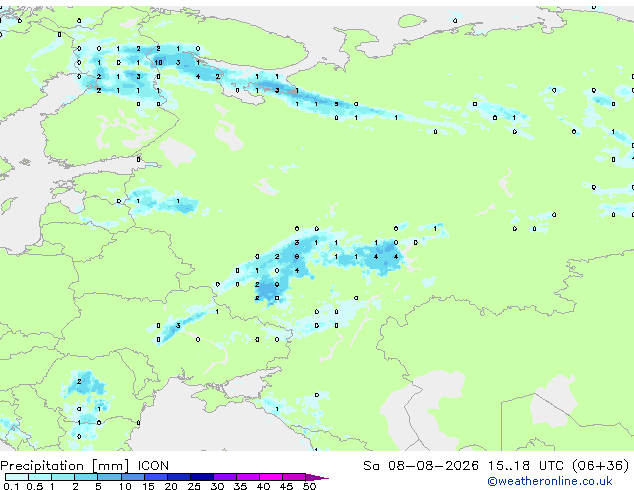This screenshot has width=634, height=490.
Task: Click the ICON model name
Action: (153, 466)
